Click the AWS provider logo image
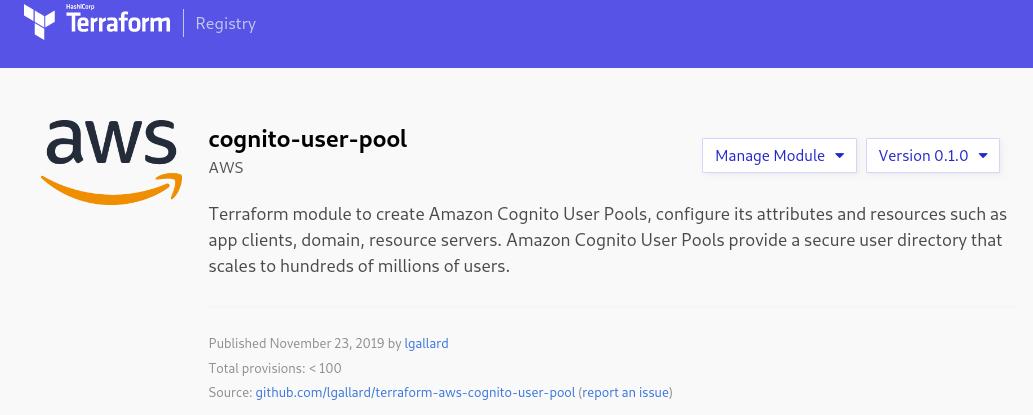This screenshot has width=1033, height=415. click(x=111, y=161)
